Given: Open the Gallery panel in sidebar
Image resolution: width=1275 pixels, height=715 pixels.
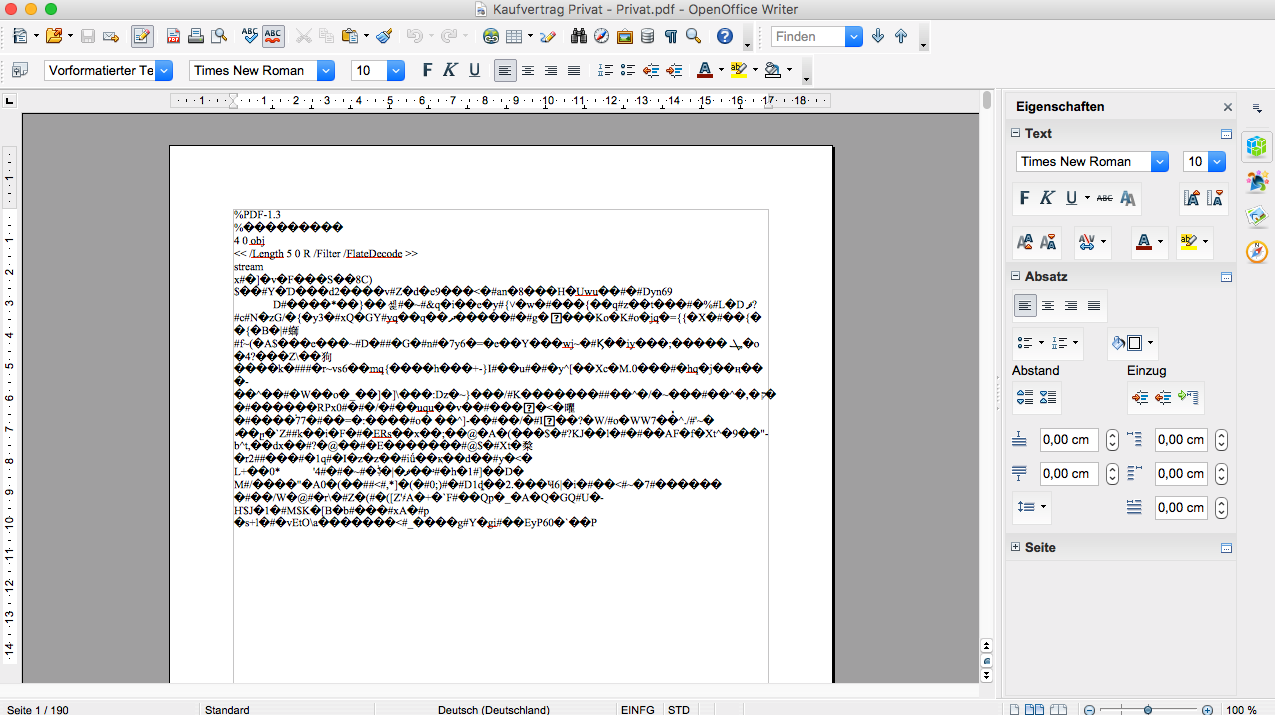Looking at the screenshot, I should click(x=1257, y=216).
